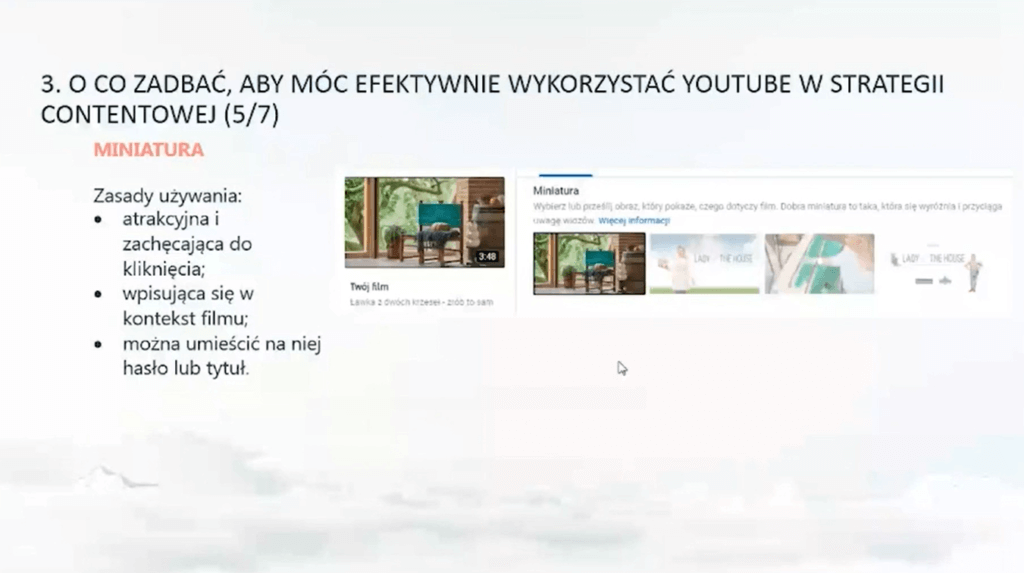Click the 'Zasady używania:' text
The image size is (1024, 573).
(x=167, y=196)
